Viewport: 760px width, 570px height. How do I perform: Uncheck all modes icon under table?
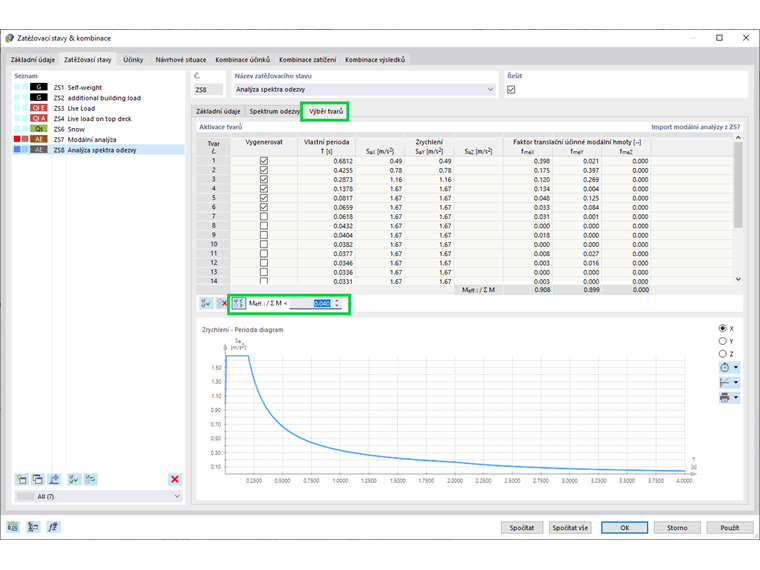(x=222, y=303)
